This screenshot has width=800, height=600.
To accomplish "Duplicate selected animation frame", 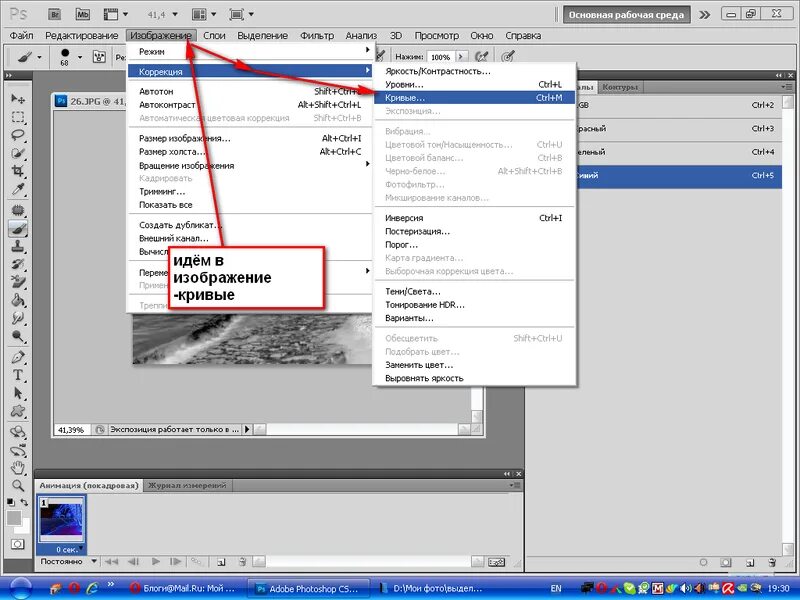I will pyautogui.click(x=221, y=562).
